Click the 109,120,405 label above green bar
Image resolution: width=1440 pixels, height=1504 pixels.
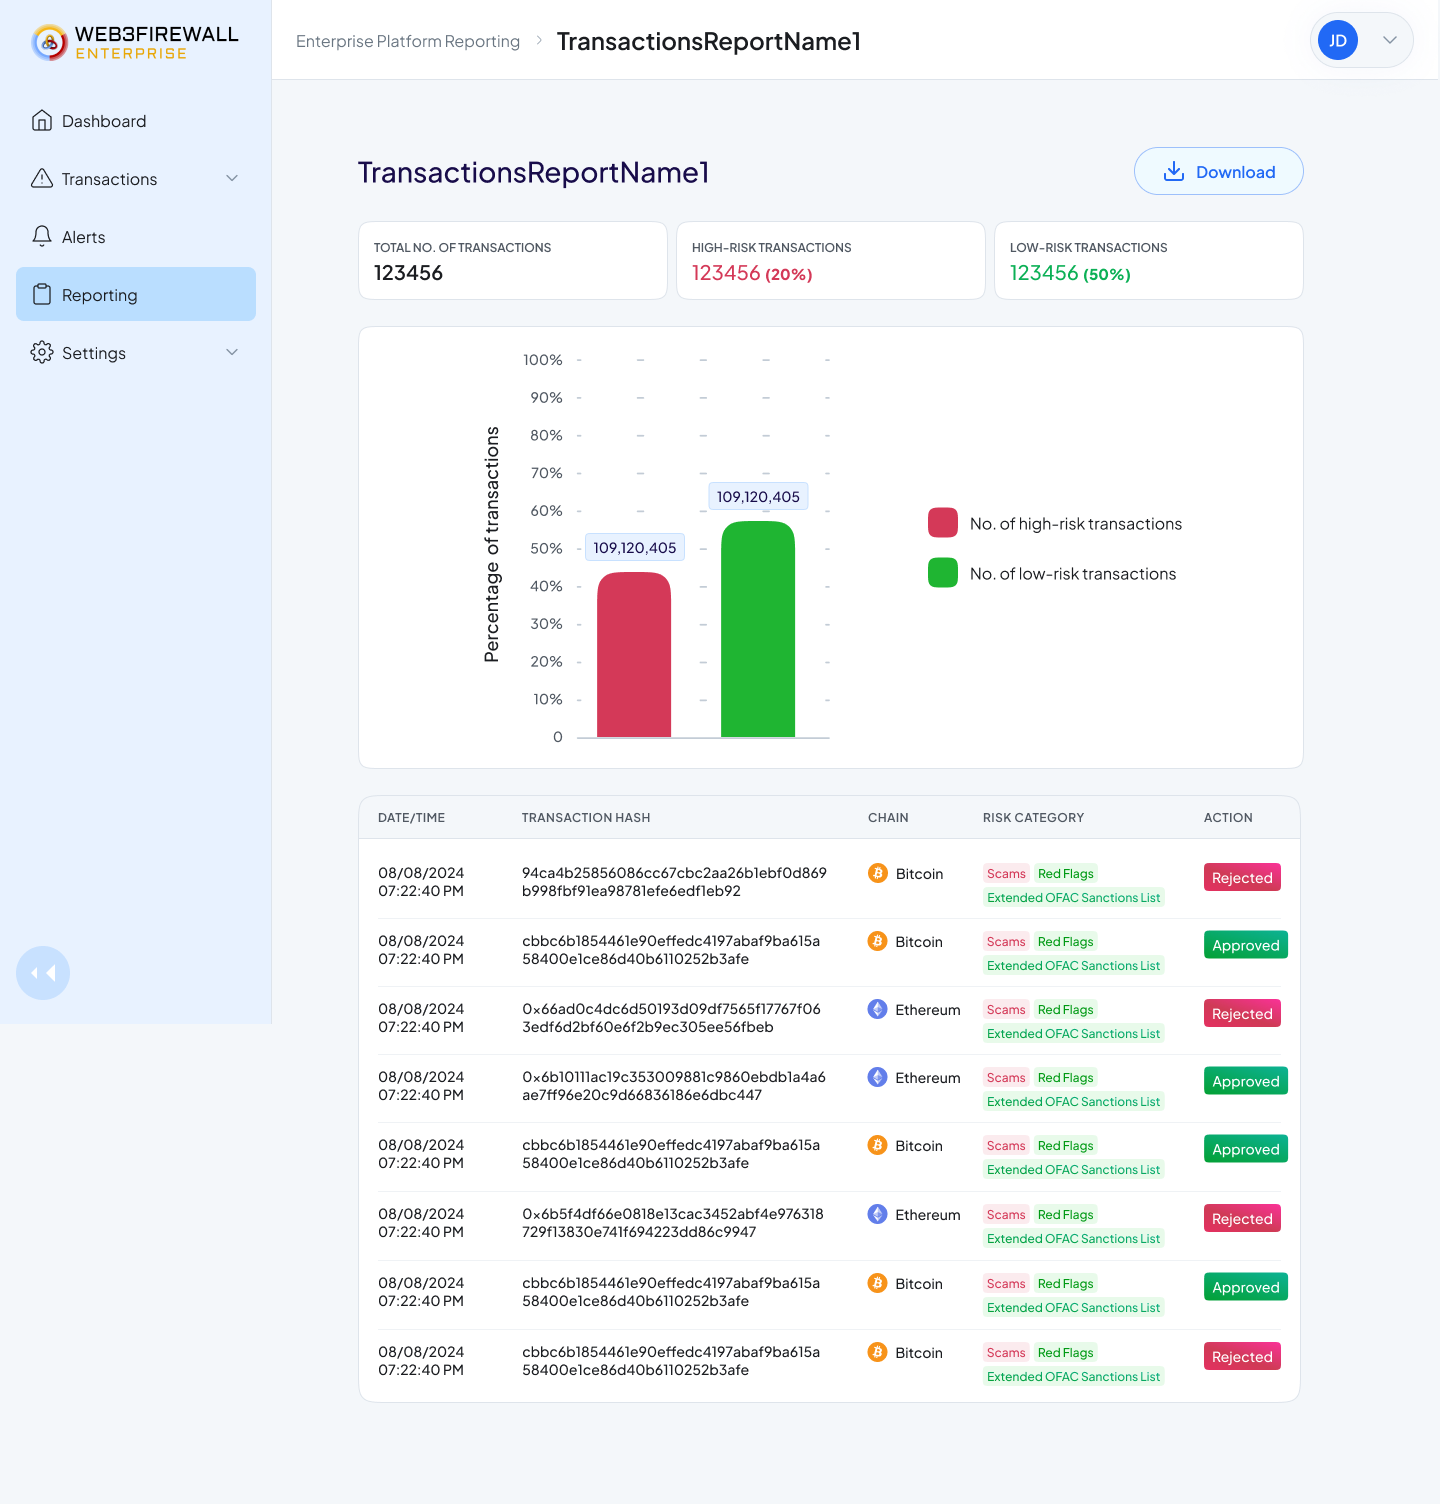click(758, 496)
